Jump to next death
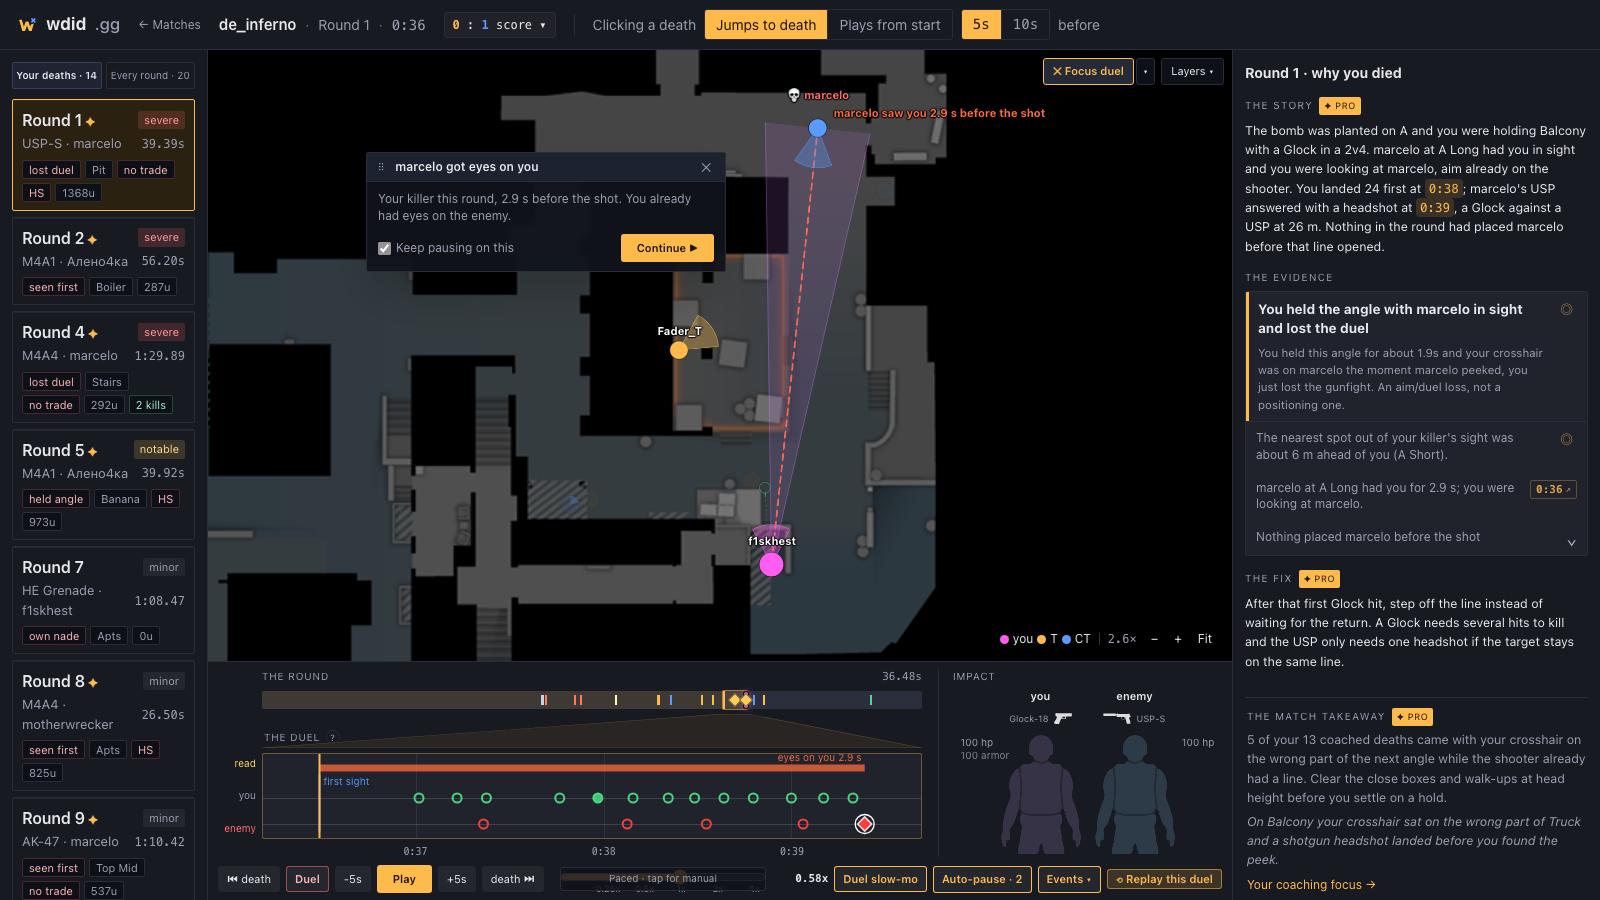This screenshot has height=900, width=1600. click(x=513, y=879)
